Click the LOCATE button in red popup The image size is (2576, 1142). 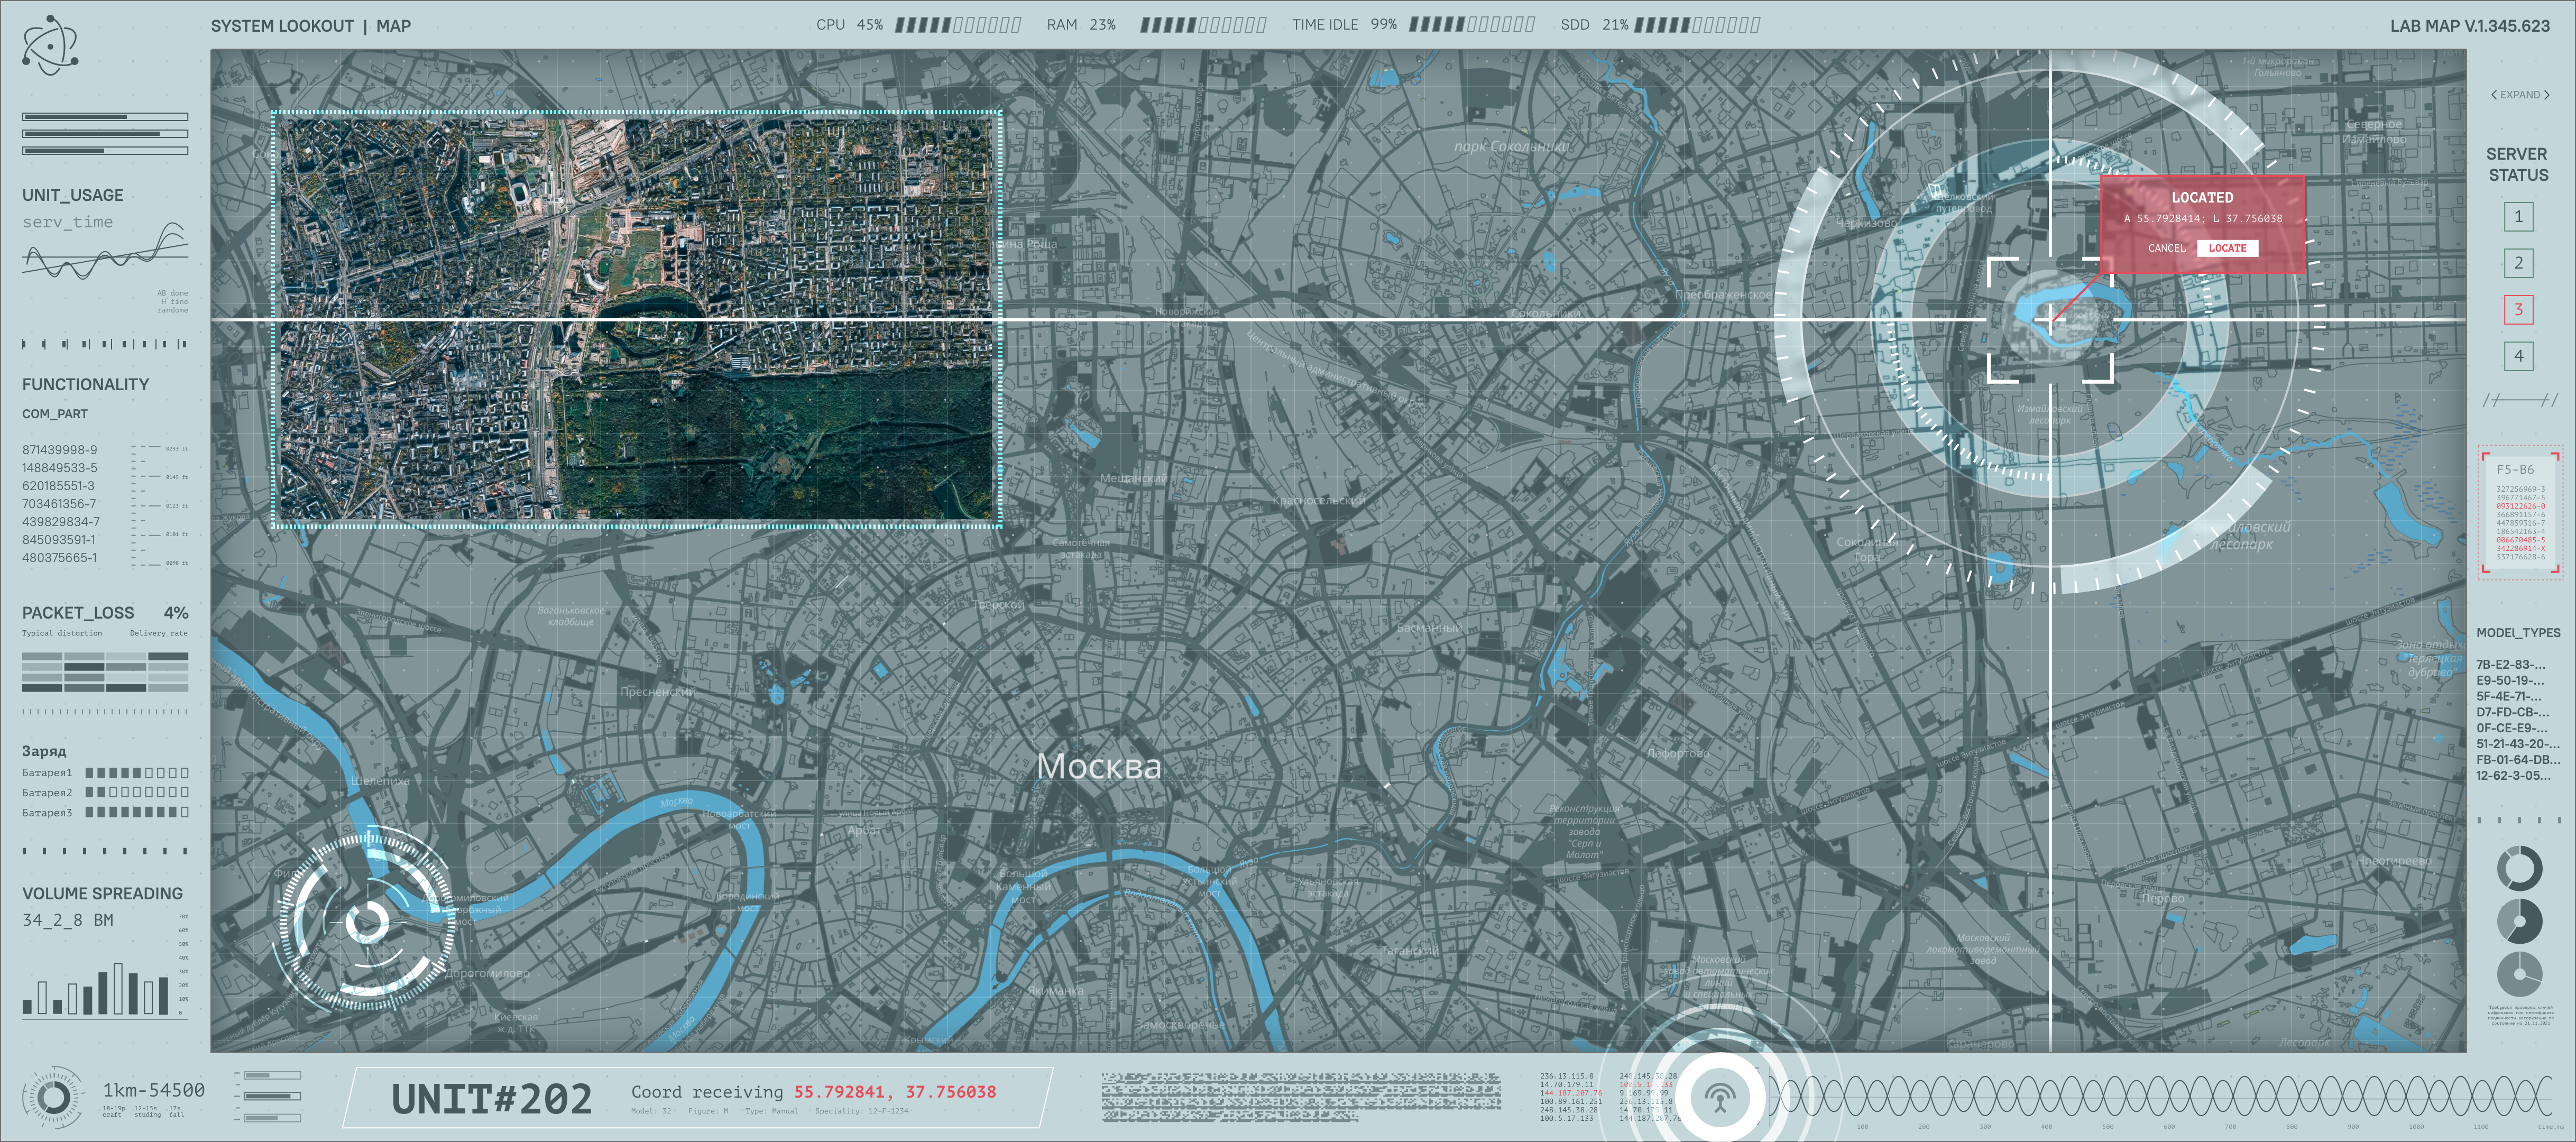tap(2227, 248)
